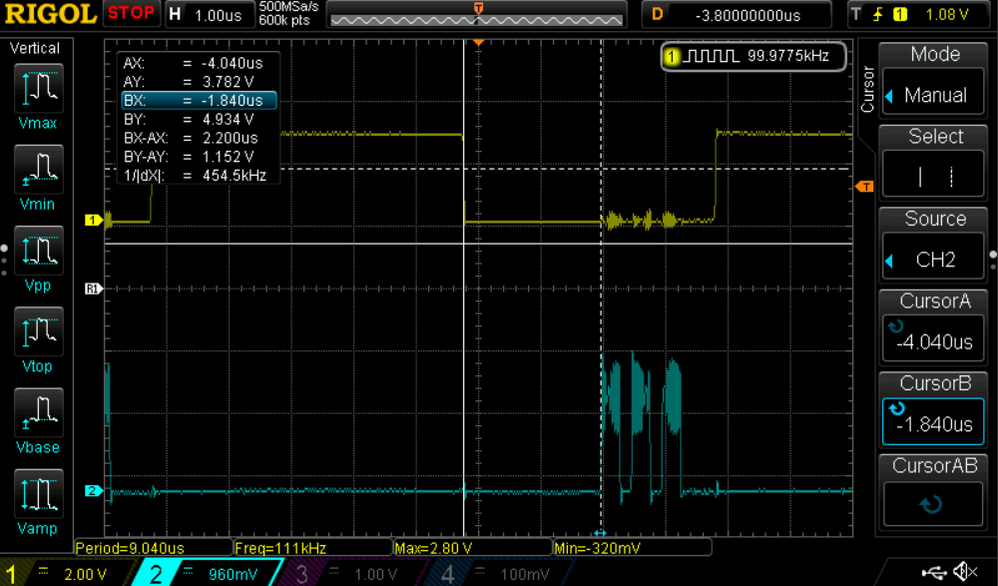
Task: Click the trigger rising edge icon
Action: [878, 14]
